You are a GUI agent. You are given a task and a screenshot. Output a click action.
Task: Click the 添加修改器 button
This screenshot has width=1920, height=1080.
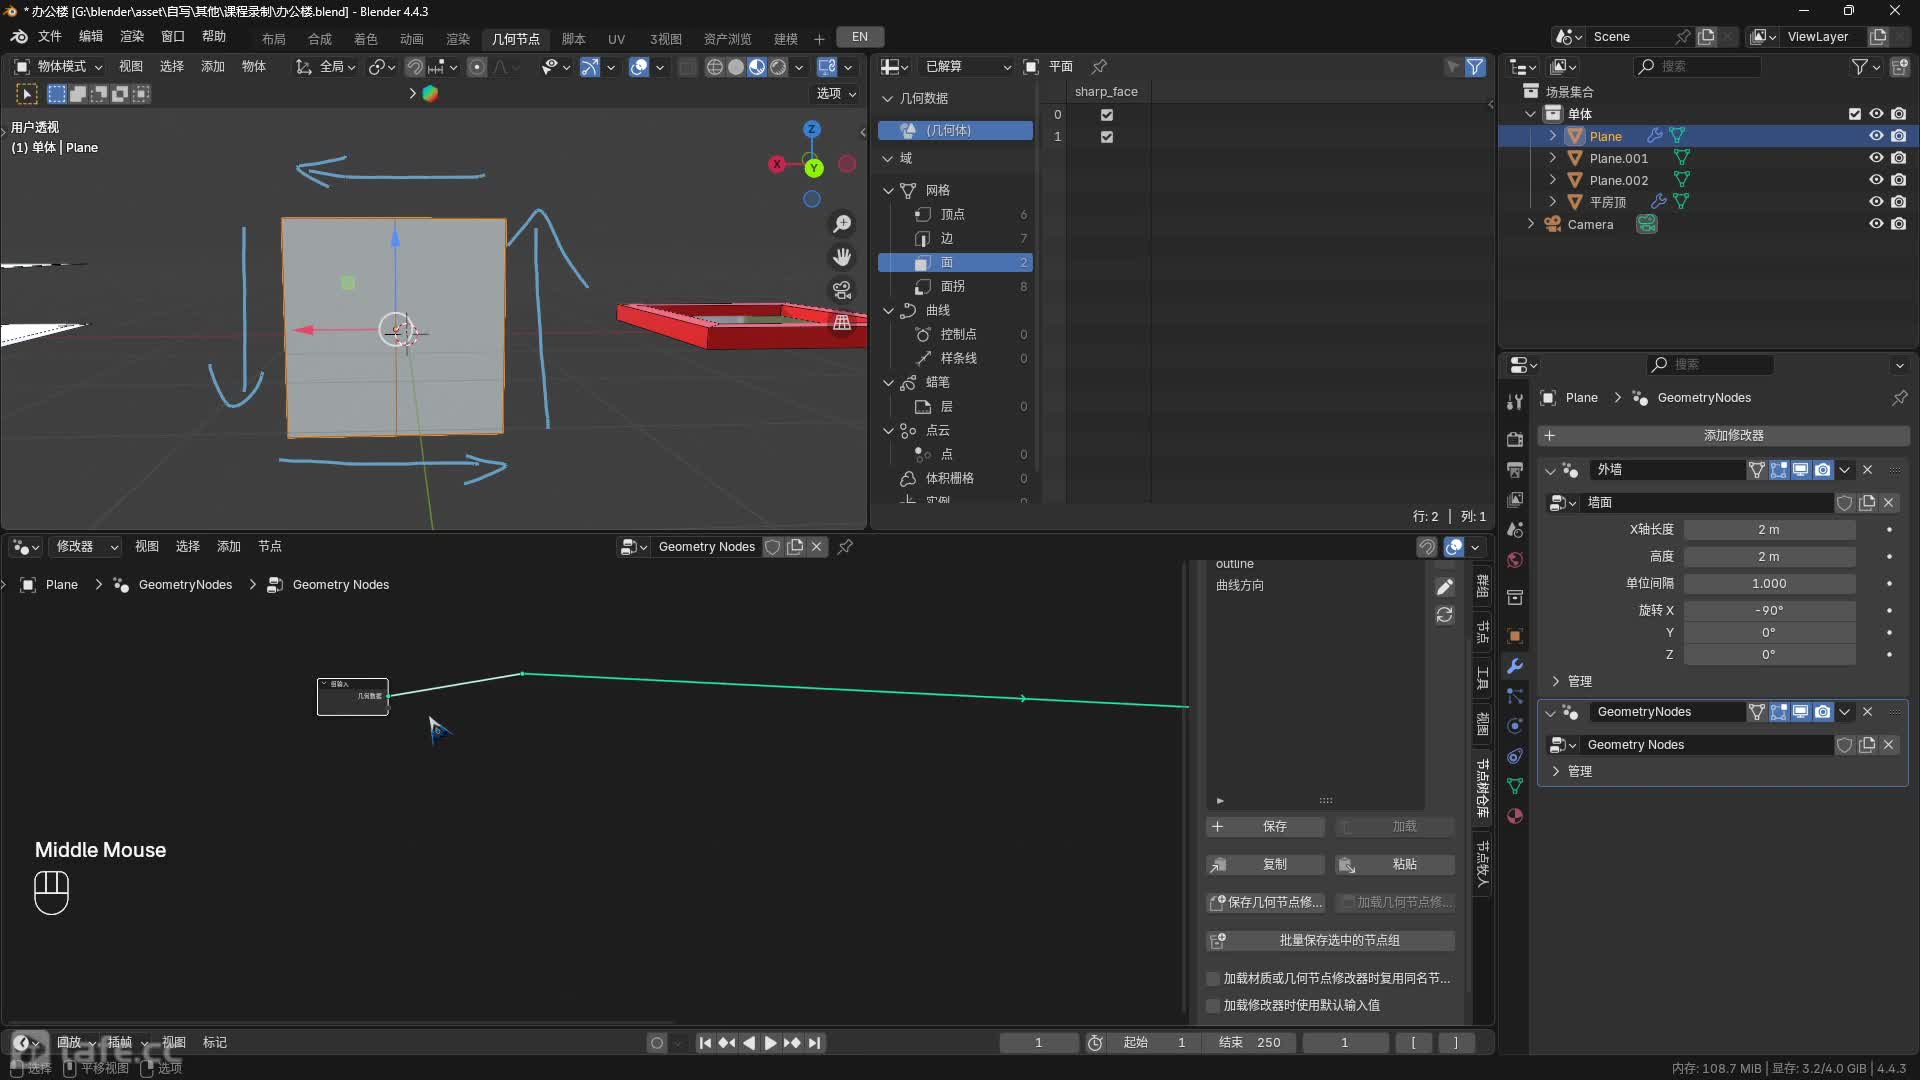point(1723,436)
